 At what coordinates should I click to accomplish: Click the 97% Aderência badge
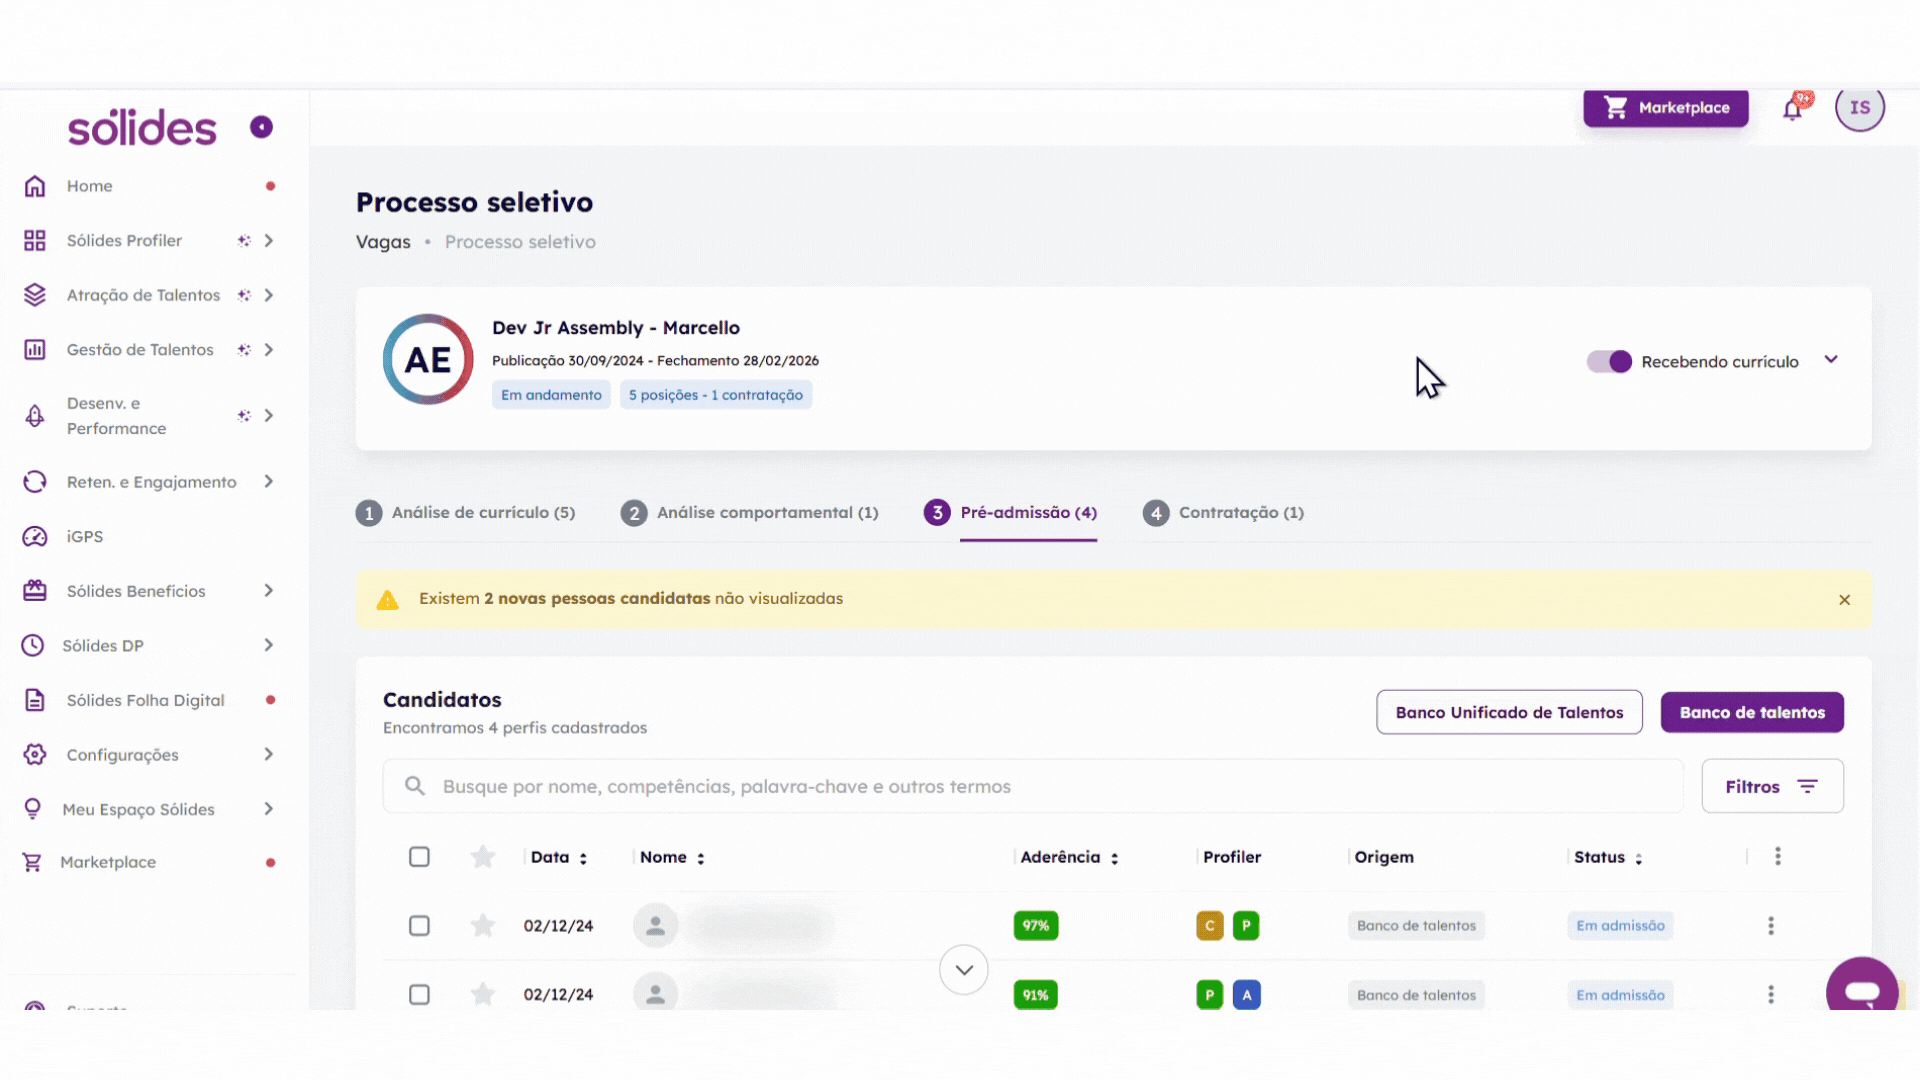pyautogui.click(x=1036, y=926)
